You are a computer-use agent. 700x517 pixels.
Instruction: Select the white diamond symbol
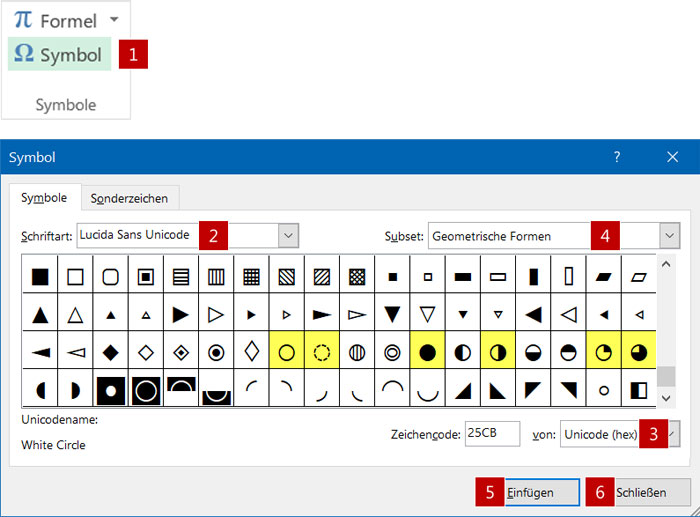point(146,353)
